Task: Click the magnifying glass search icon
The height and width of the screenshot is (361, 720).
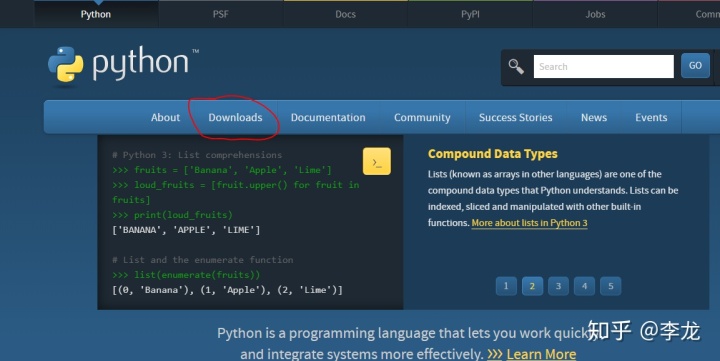Action: click(x=516, y=67)
